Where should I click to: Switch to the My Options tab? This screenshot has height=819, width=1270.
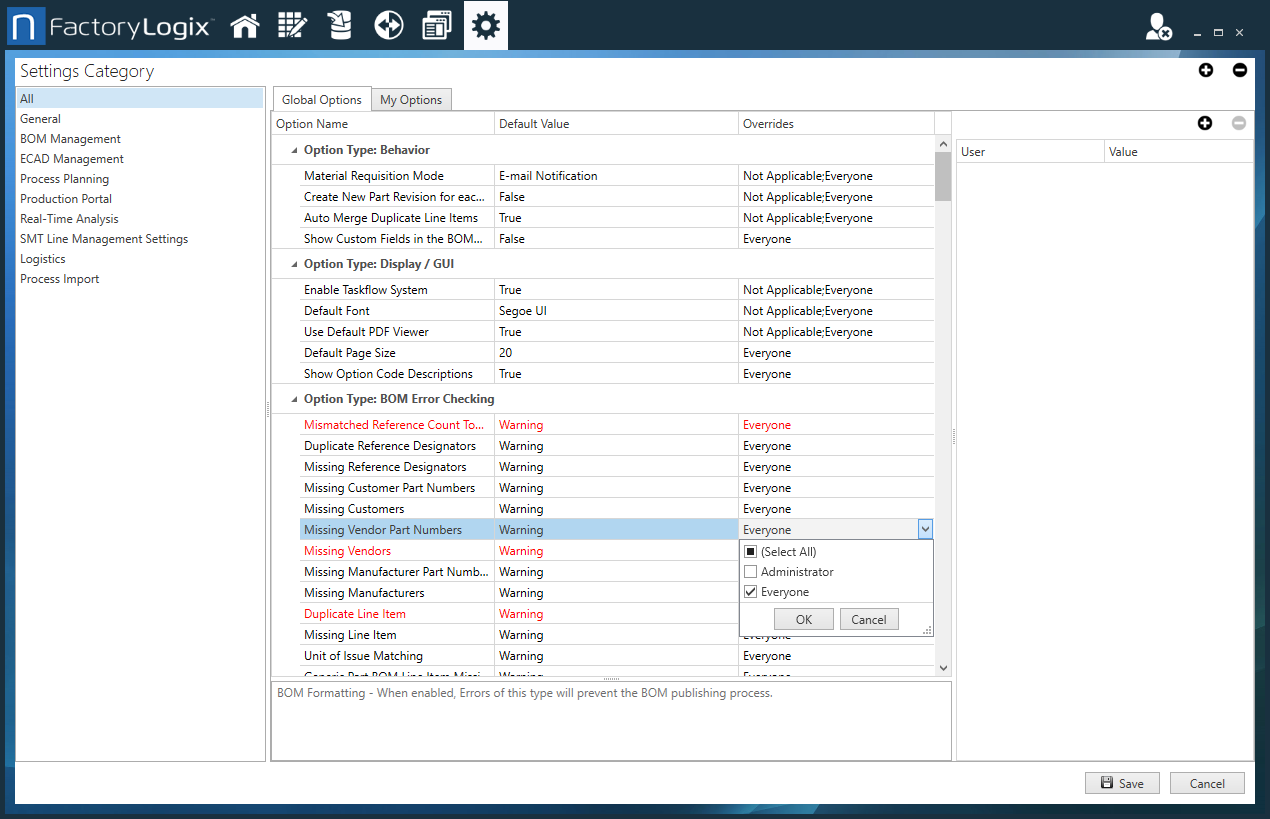tap(411, 99)
